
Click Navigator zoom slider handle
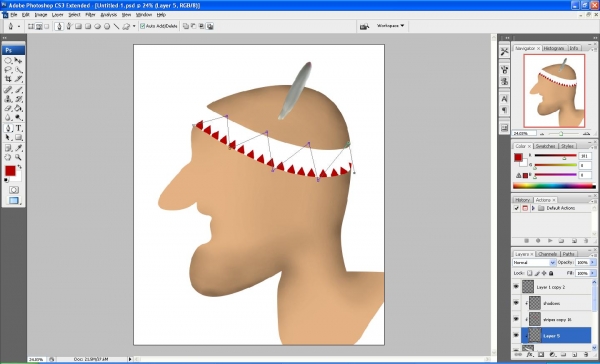[561, 134]
